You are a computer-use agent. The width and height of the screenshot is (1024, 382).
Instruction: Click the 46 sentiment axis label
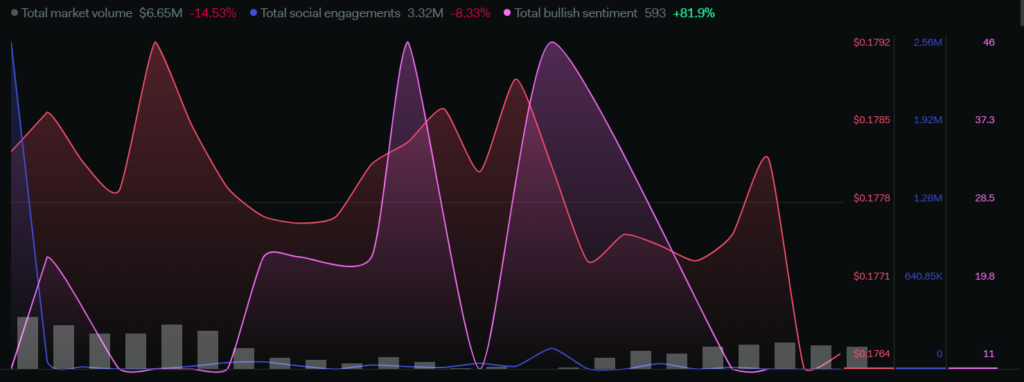pos(989,42)
